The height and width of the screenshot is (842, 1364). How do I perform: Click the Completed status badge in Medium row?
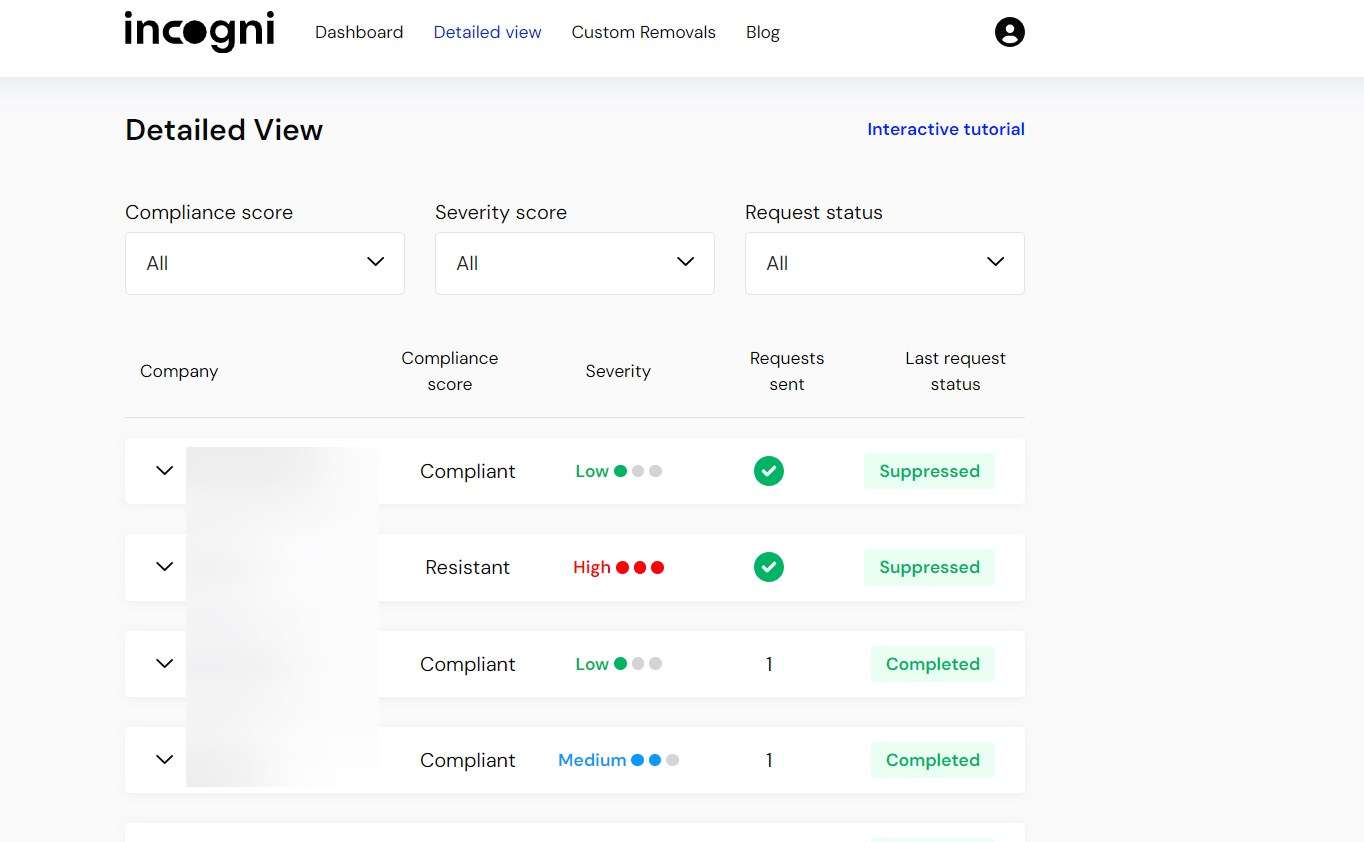(x=932, y=760)
